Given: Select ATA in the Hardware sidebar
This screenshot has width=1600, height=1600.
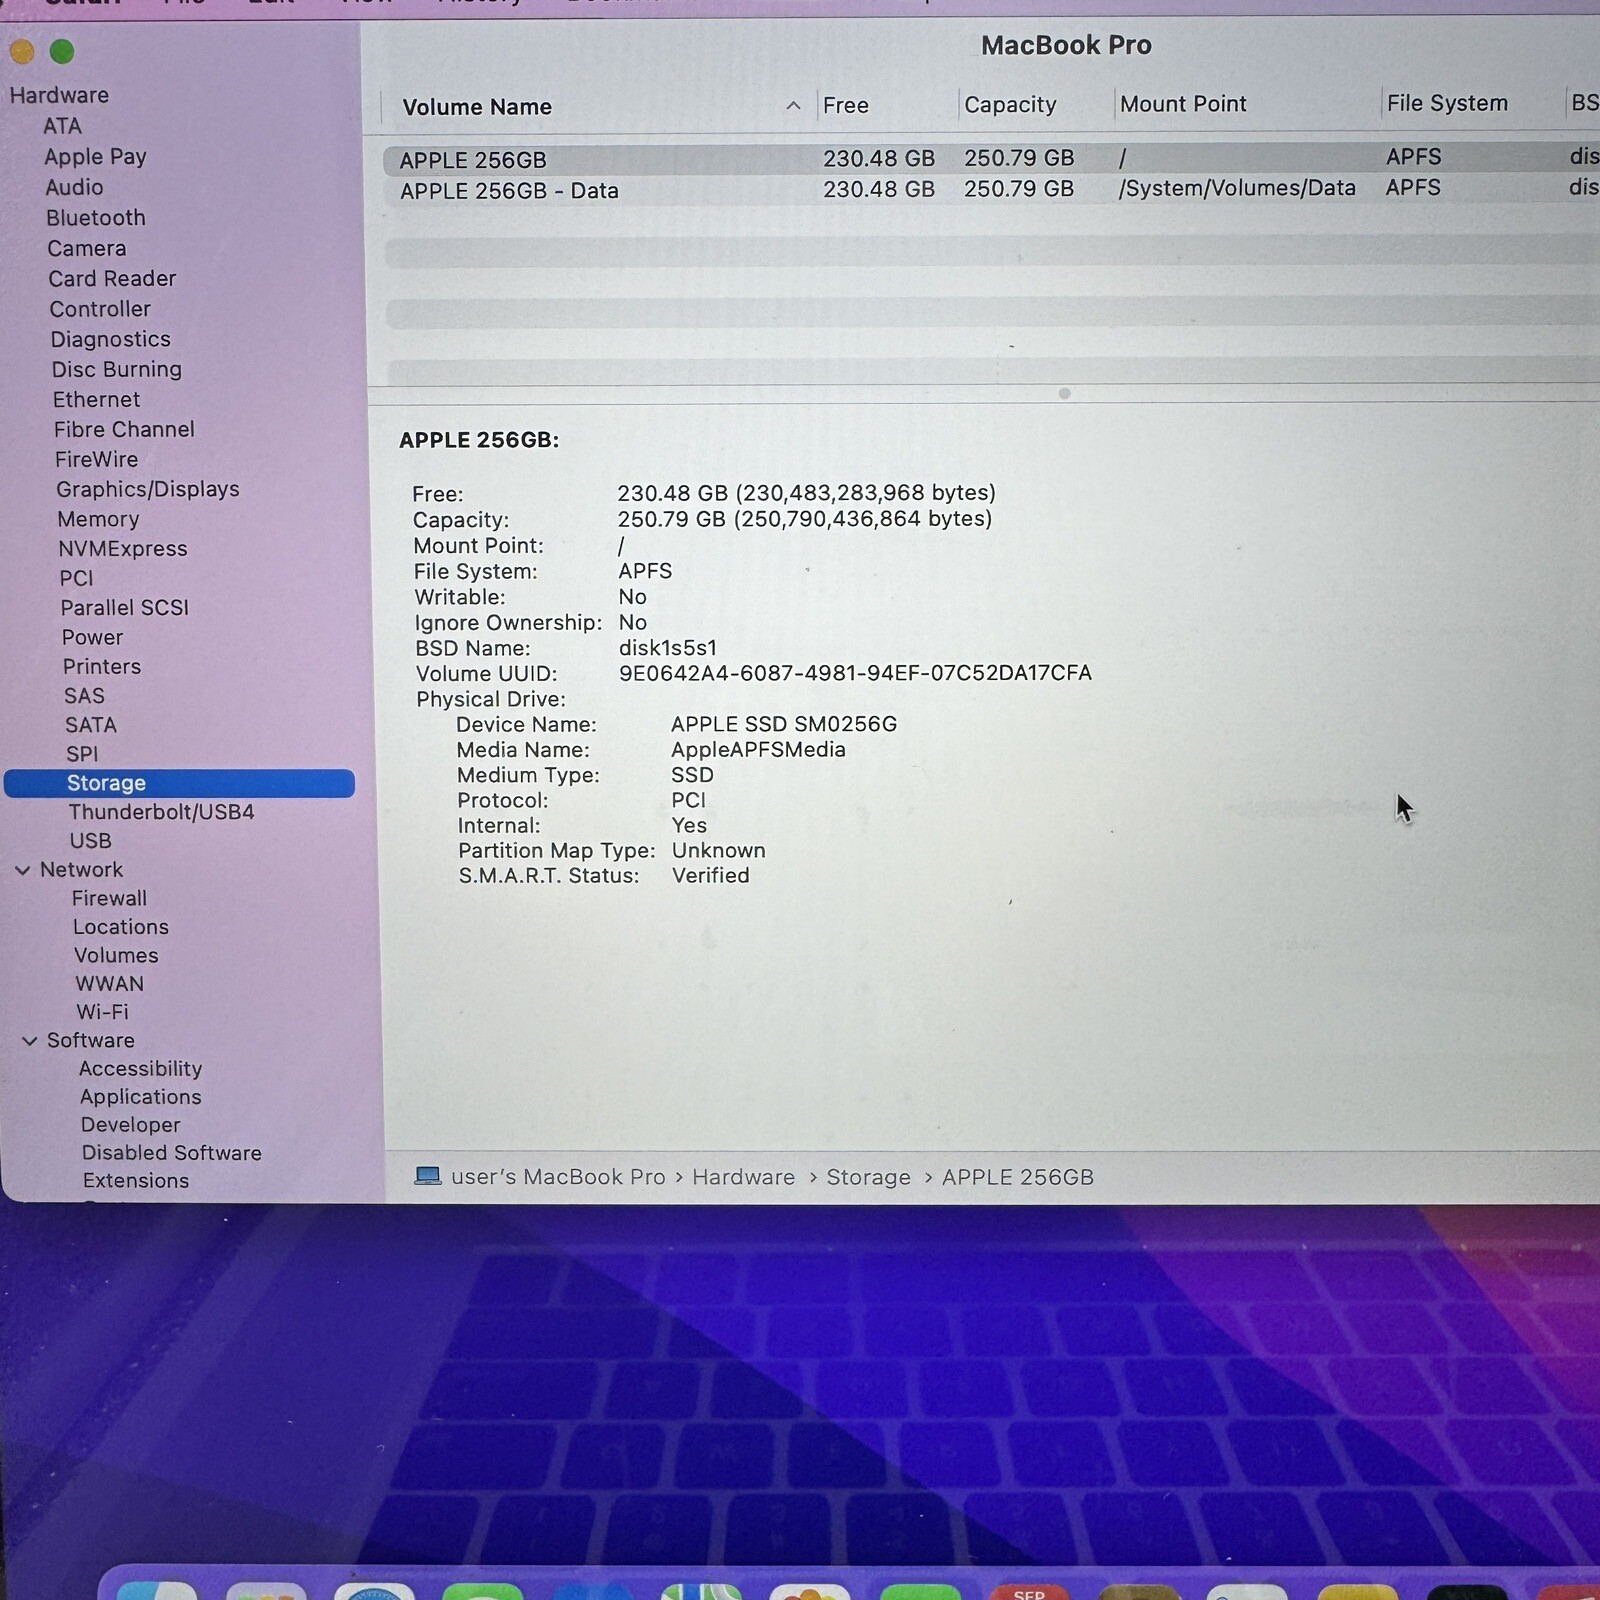Looking at the screenshot, I should (x=62, y=126).
